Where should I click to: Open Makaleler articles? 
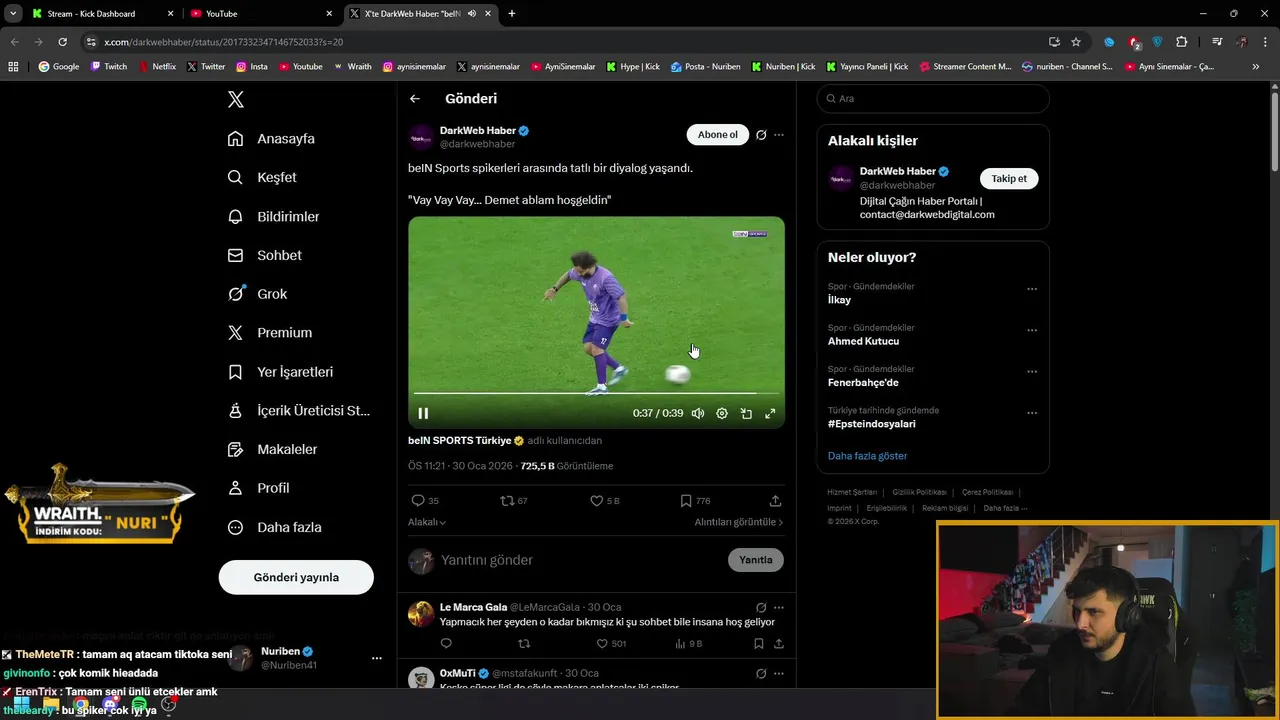272,449
